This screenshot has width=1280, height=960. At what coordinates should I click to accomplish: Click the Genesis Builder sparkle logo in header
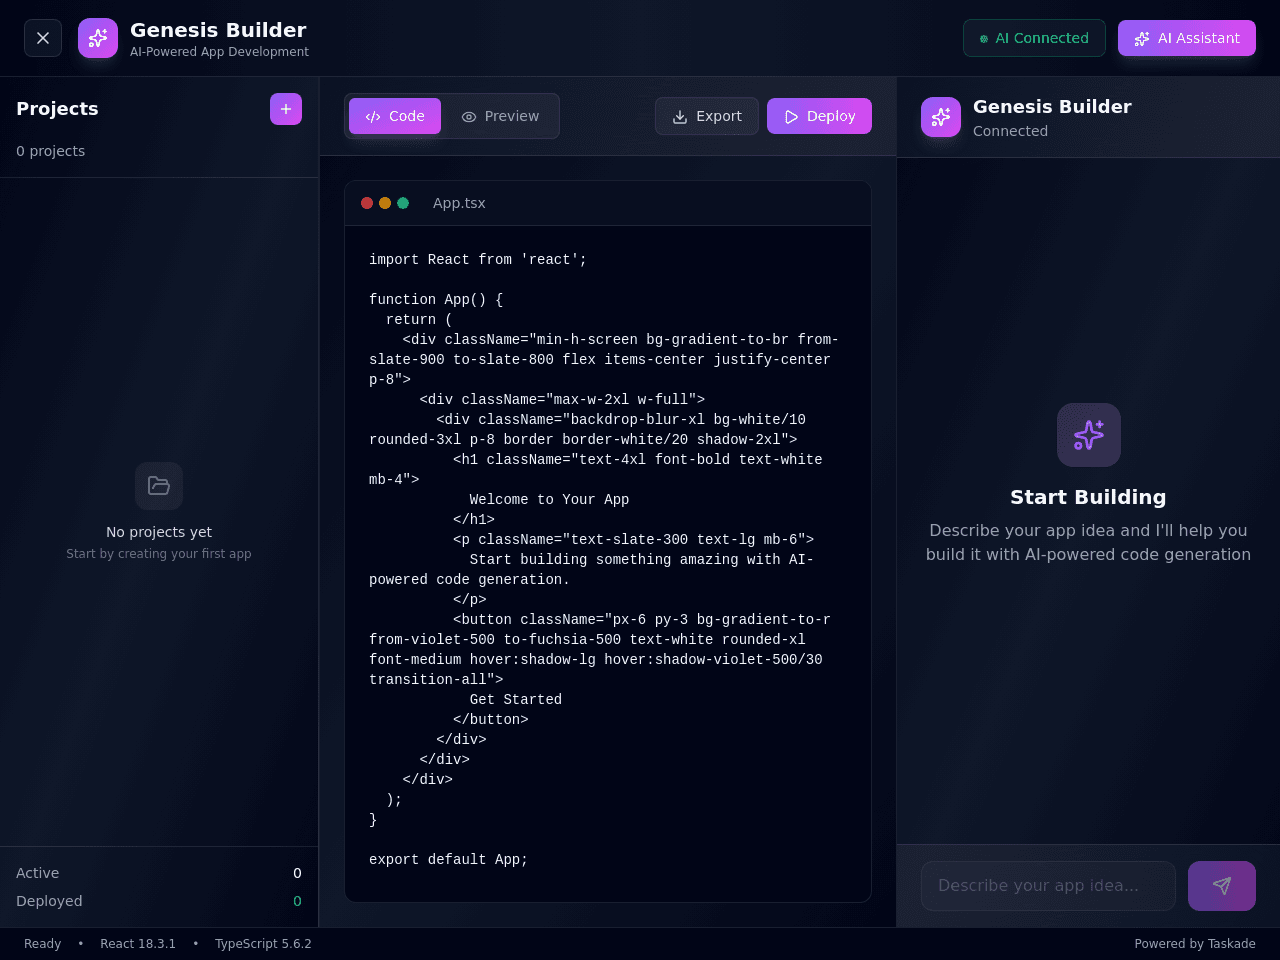98,38
